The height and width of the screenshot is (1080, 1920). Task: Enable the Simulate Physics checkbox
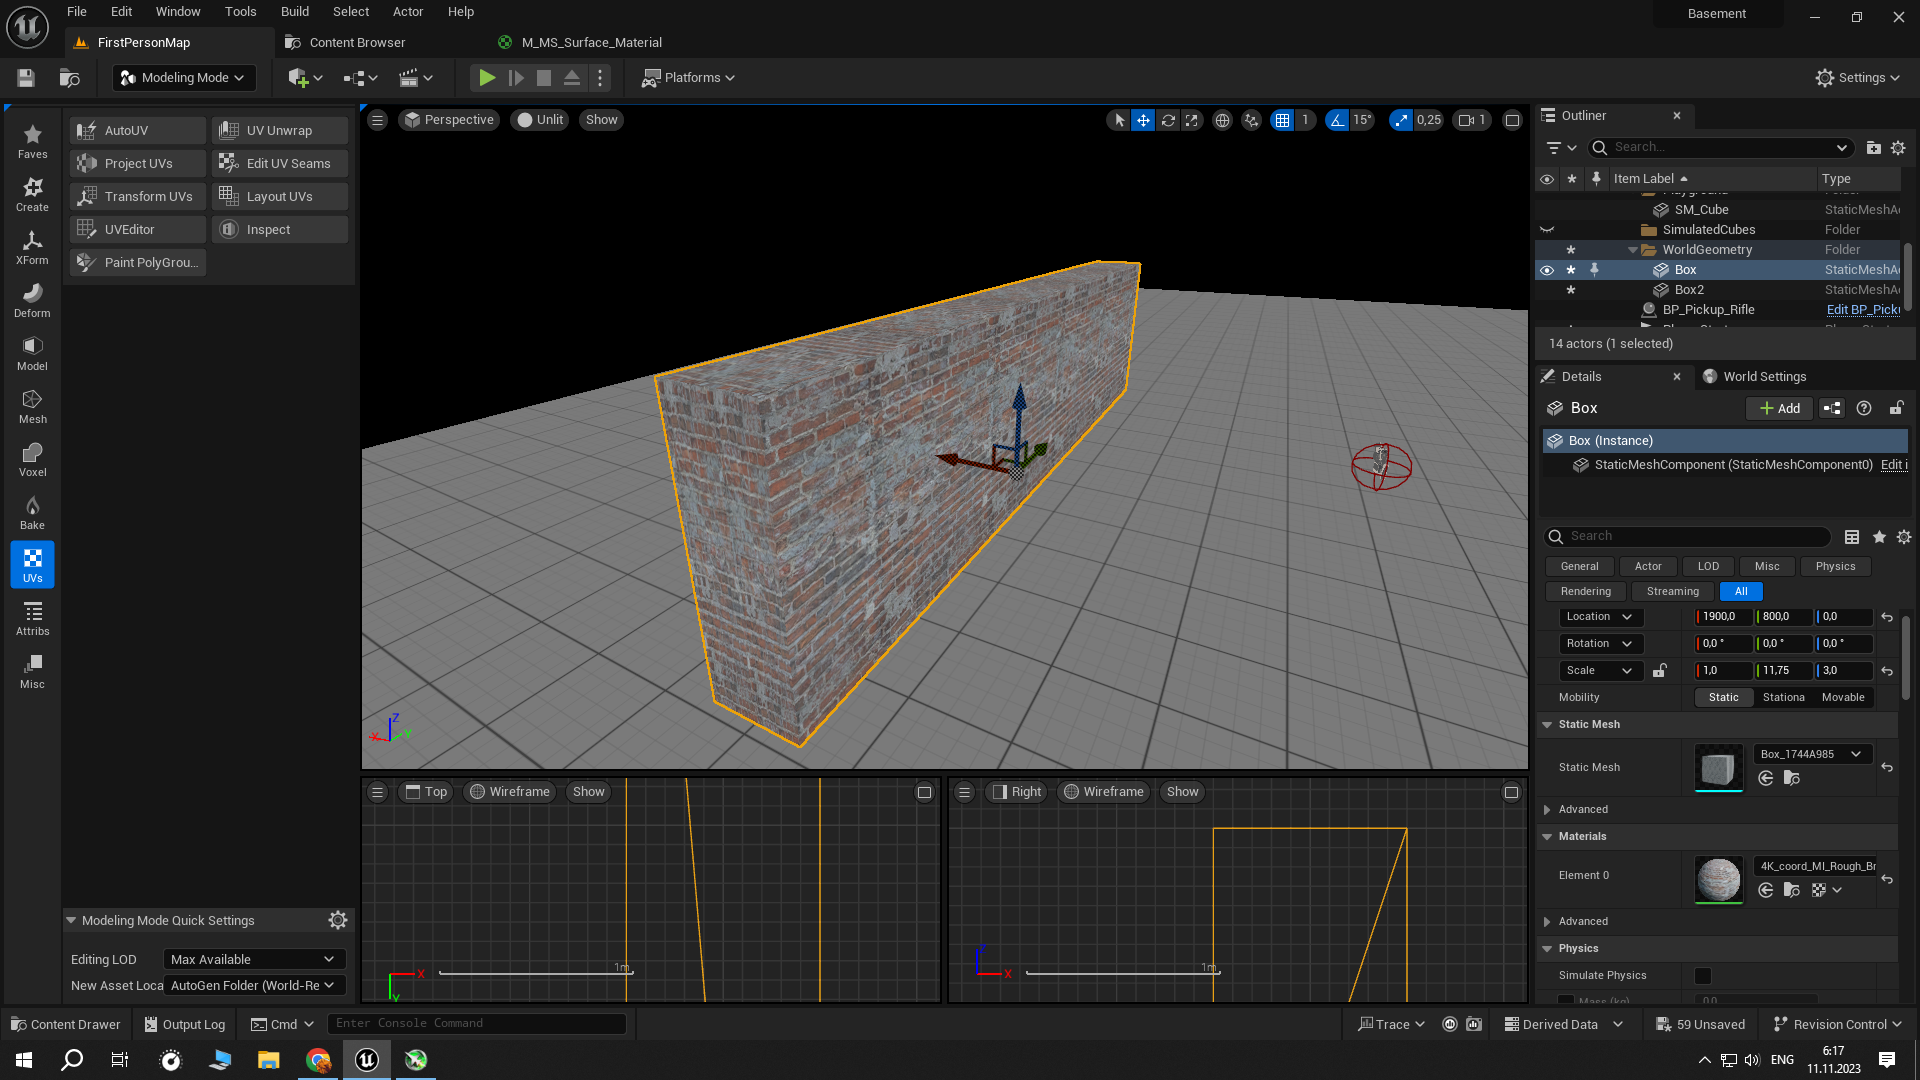click(x=1702, y=975)
